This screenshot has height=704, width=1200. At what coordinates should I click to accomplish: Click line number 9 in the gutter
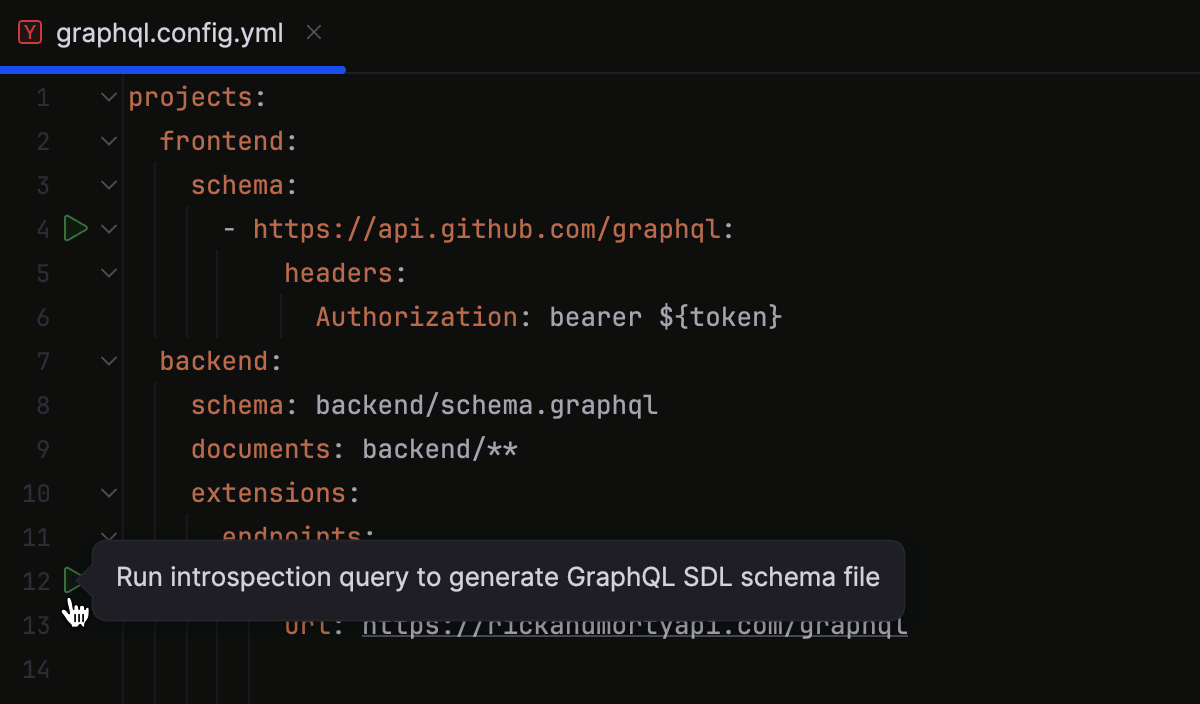tap(42, 448)
